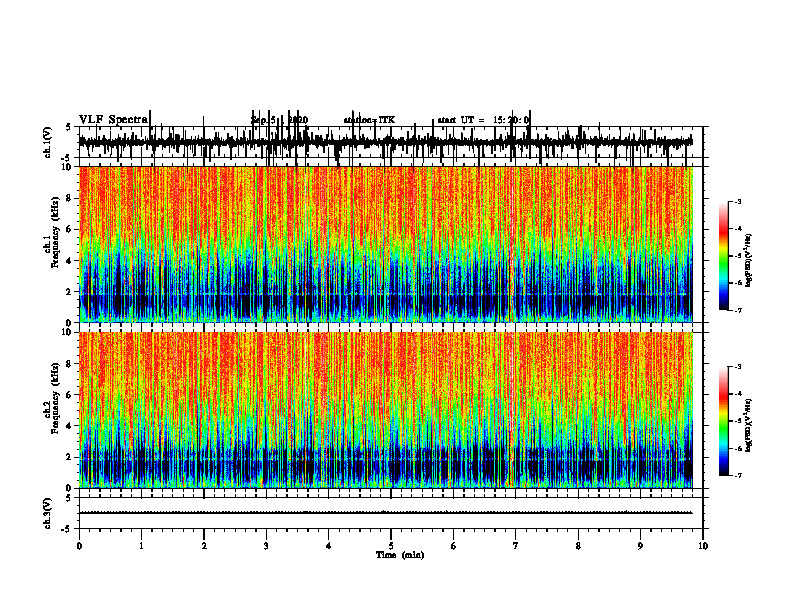Click time axis tick label "2"
The height and width of the screenshot is (612, 792).
pyautogui.click(x=204, y=546)
